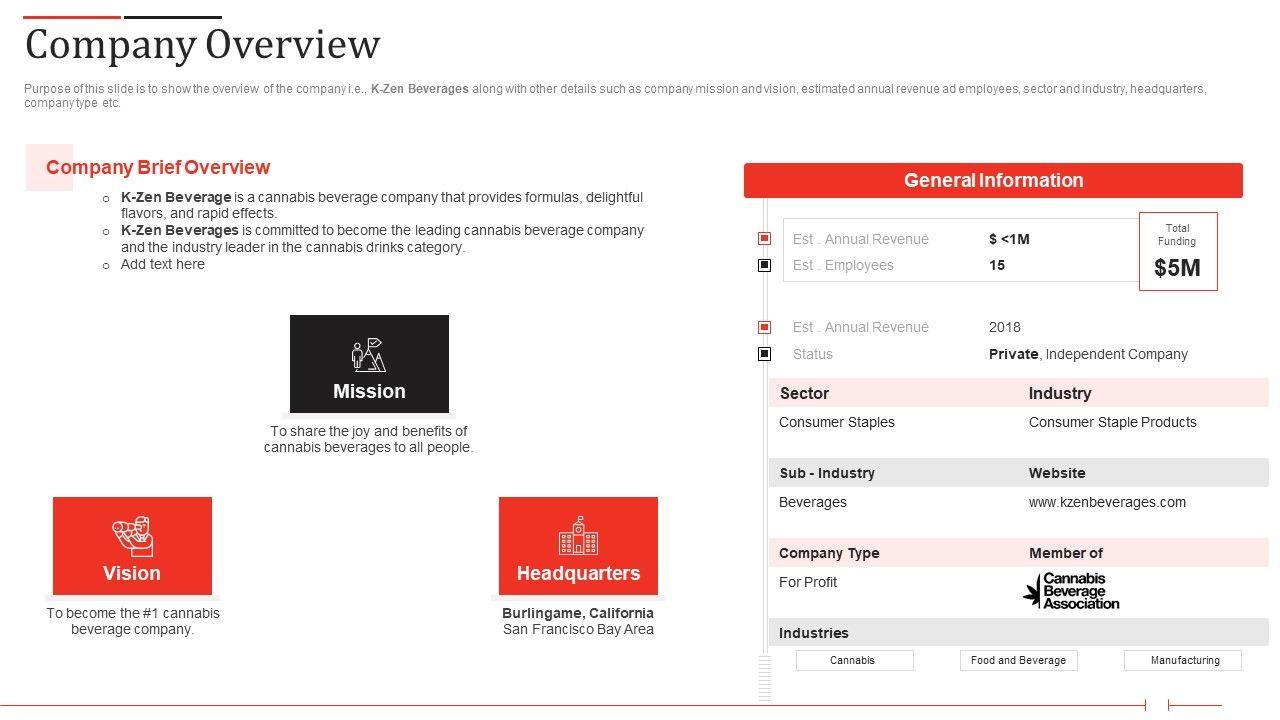The height and width of the screenshot is (720, 1280).
Task: Select the '2018' value
Action: tap(1005, 327)
